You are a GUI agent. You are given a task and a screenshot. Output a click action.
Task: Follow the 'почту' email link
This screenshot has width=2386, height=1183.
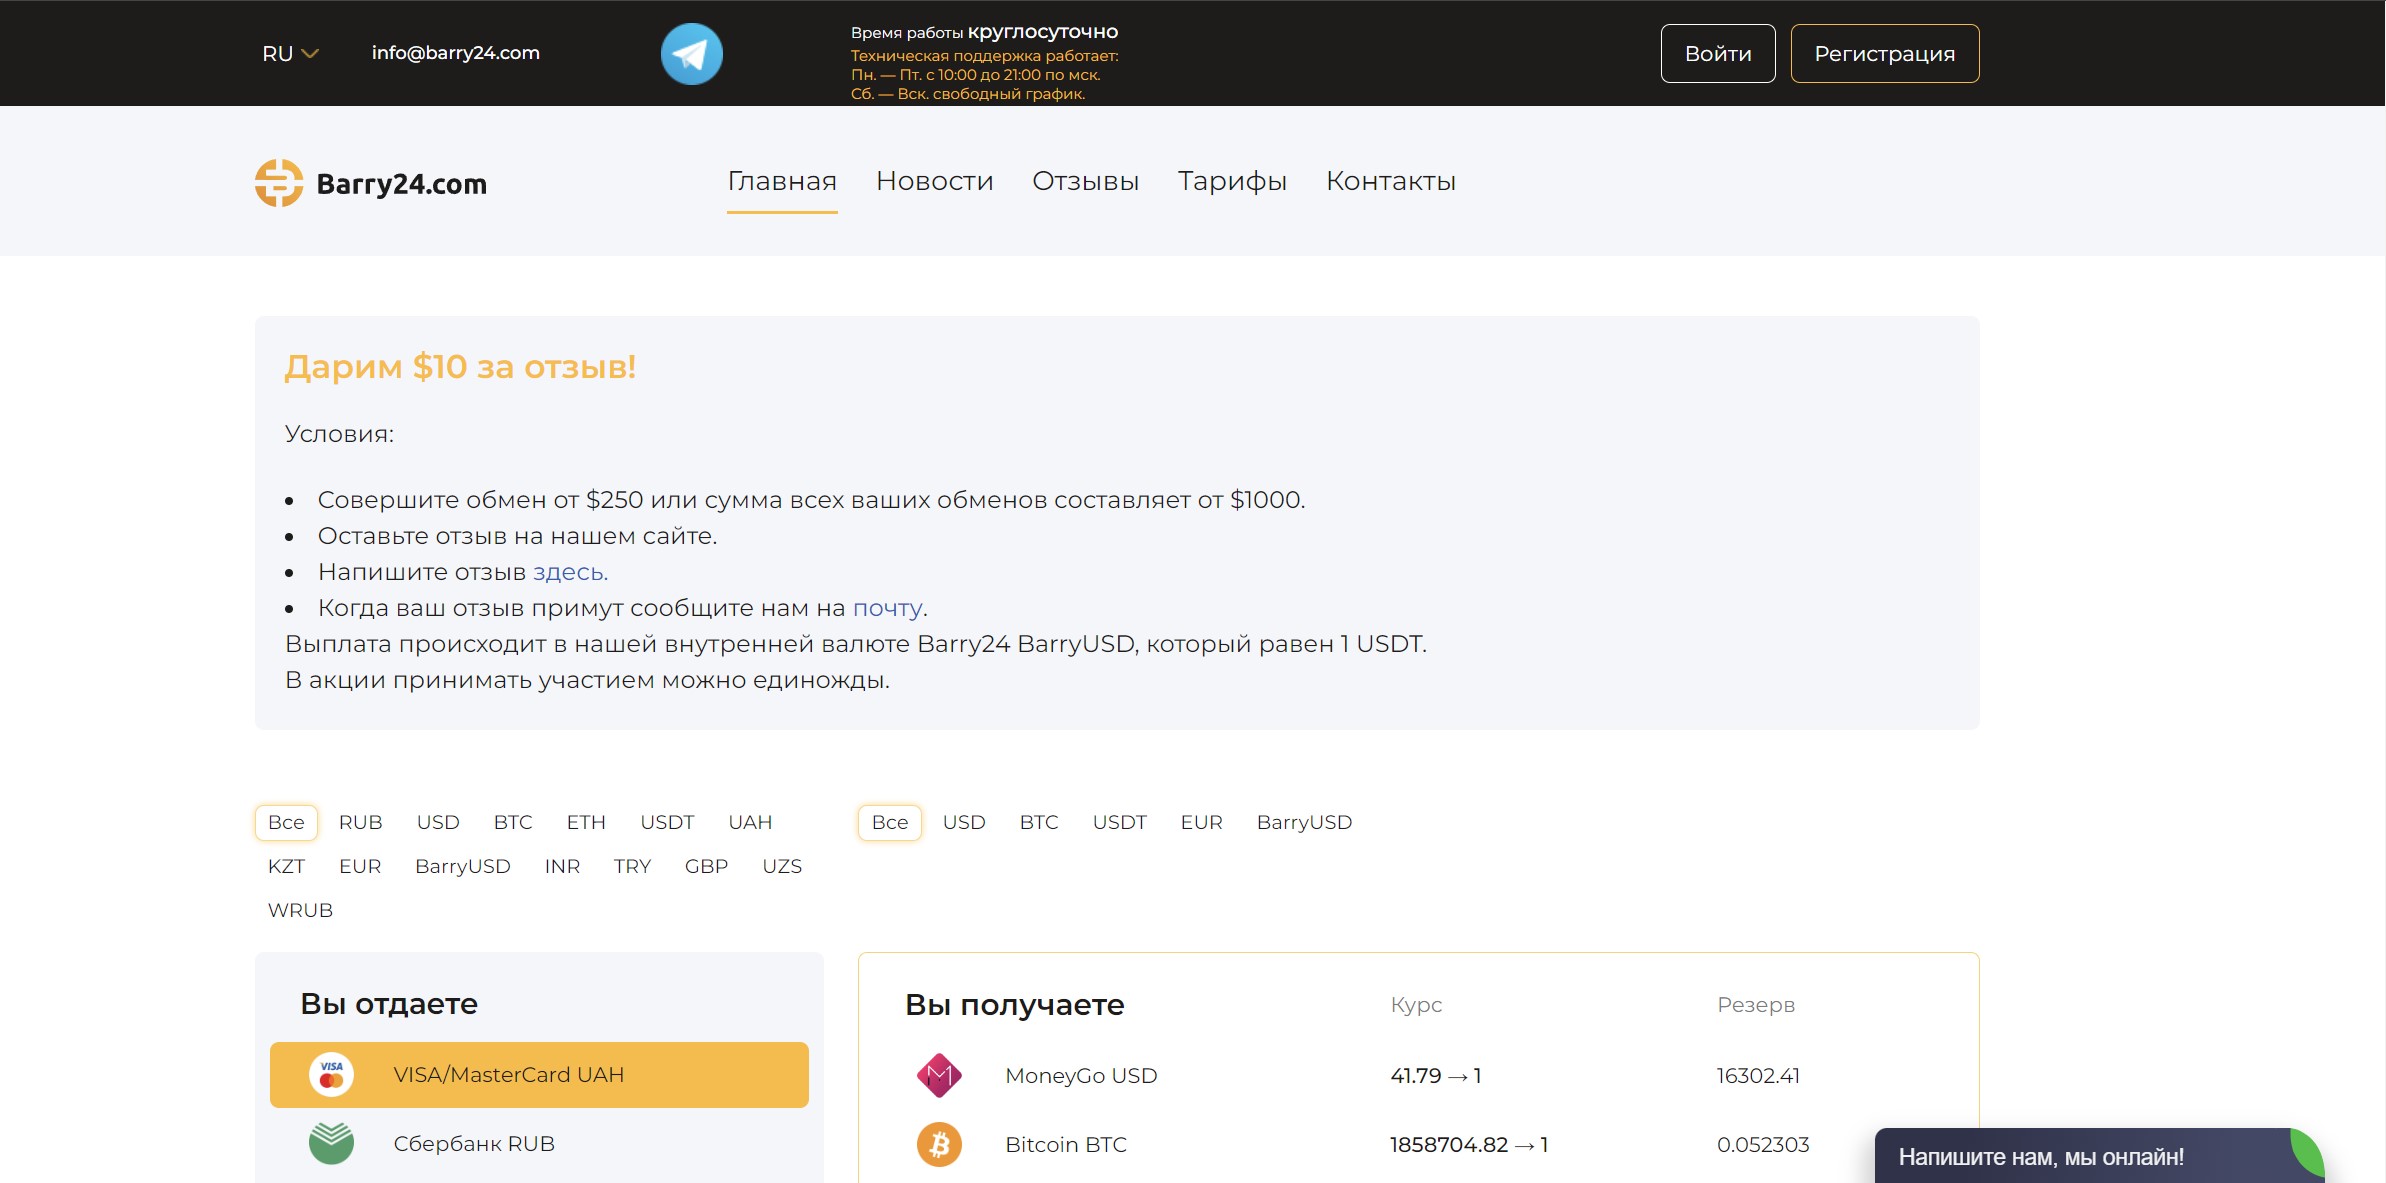point(887,608)
